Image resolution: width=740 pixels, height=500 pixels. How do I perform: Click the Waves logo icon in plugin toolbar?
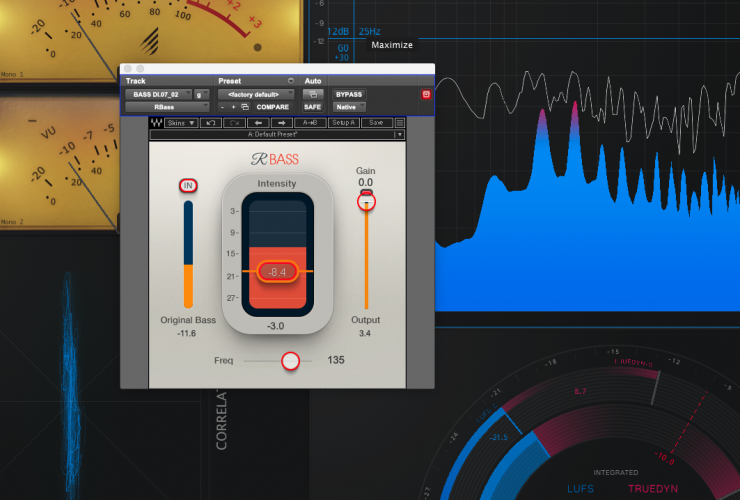[x=156, y=123]
